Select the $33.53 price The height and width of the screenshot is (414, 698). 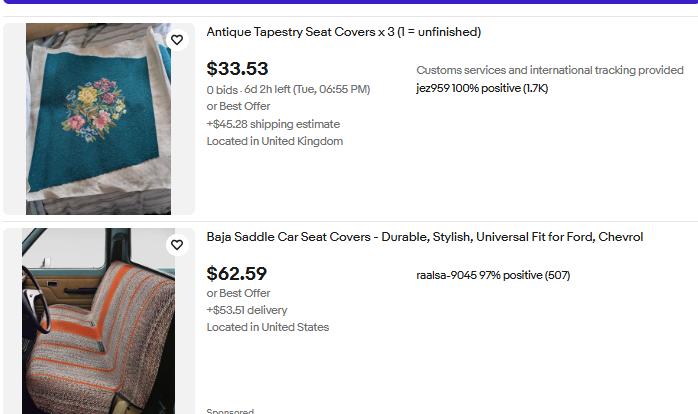(237, 69)
